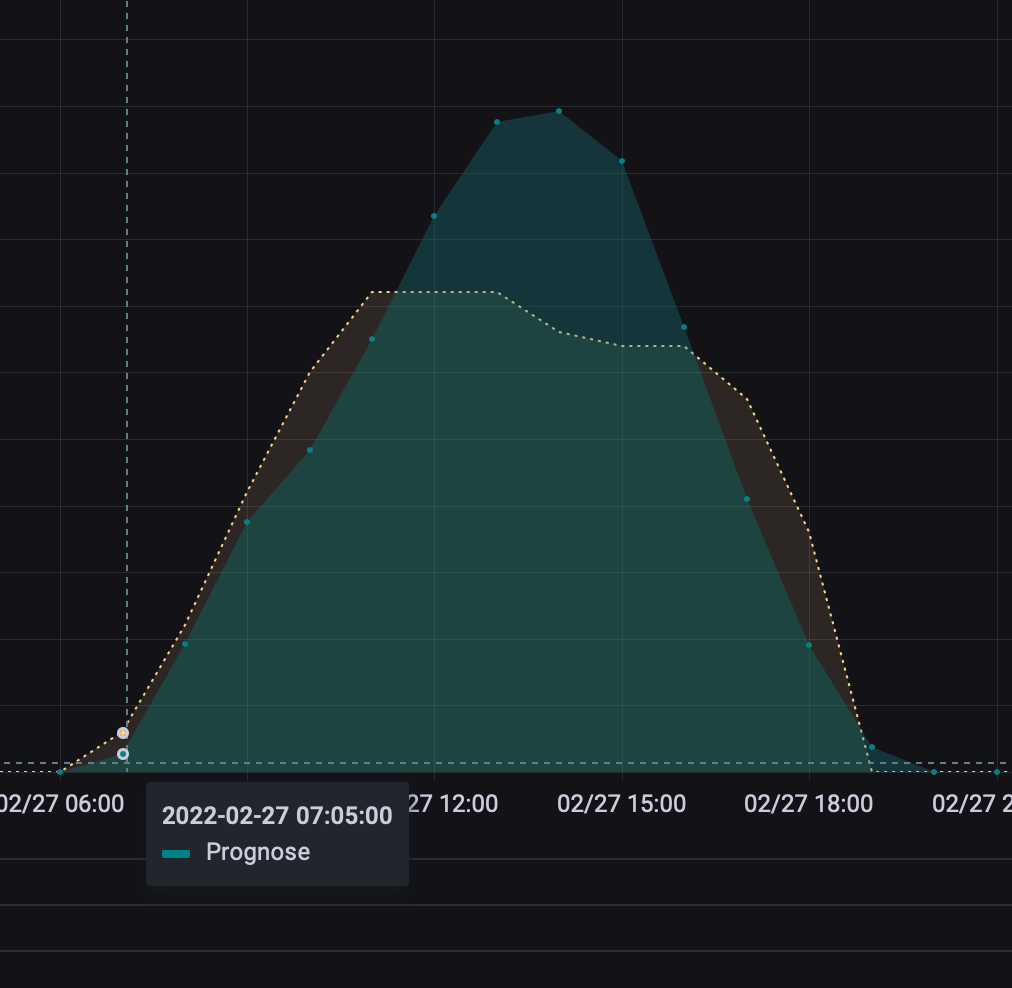The width and height of the screenshot is (1012, 988).
Task: Click the highest Prognose data point at peak
Action: tap(559, 111)
